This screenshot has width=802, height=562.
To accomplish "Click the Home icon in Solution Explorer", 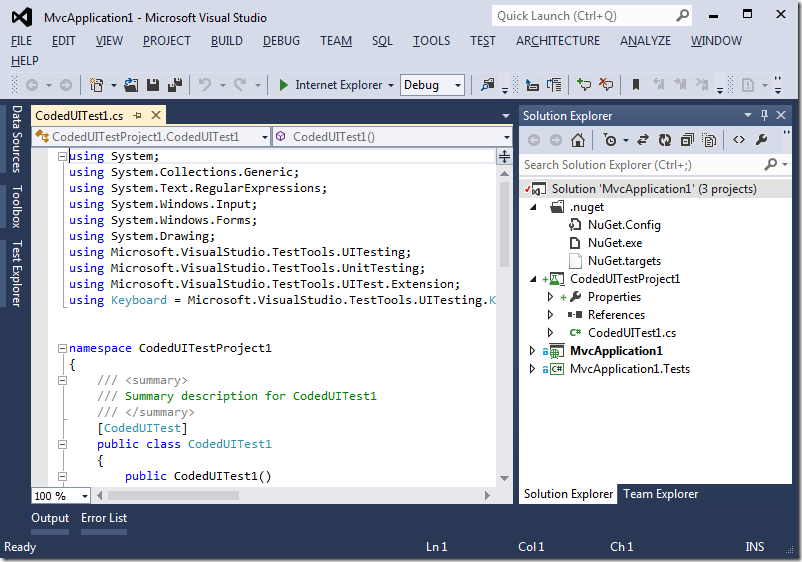I will 578,140.
